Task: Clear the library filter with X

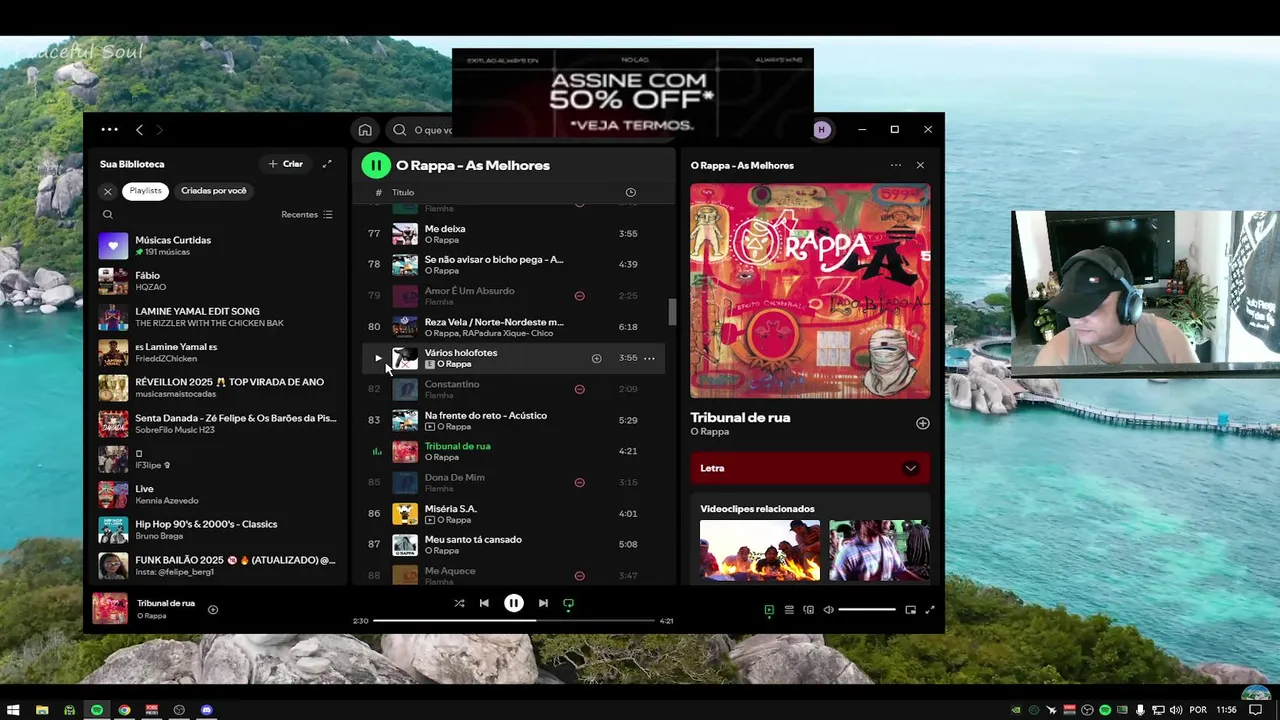Action: tap(108, 191)
